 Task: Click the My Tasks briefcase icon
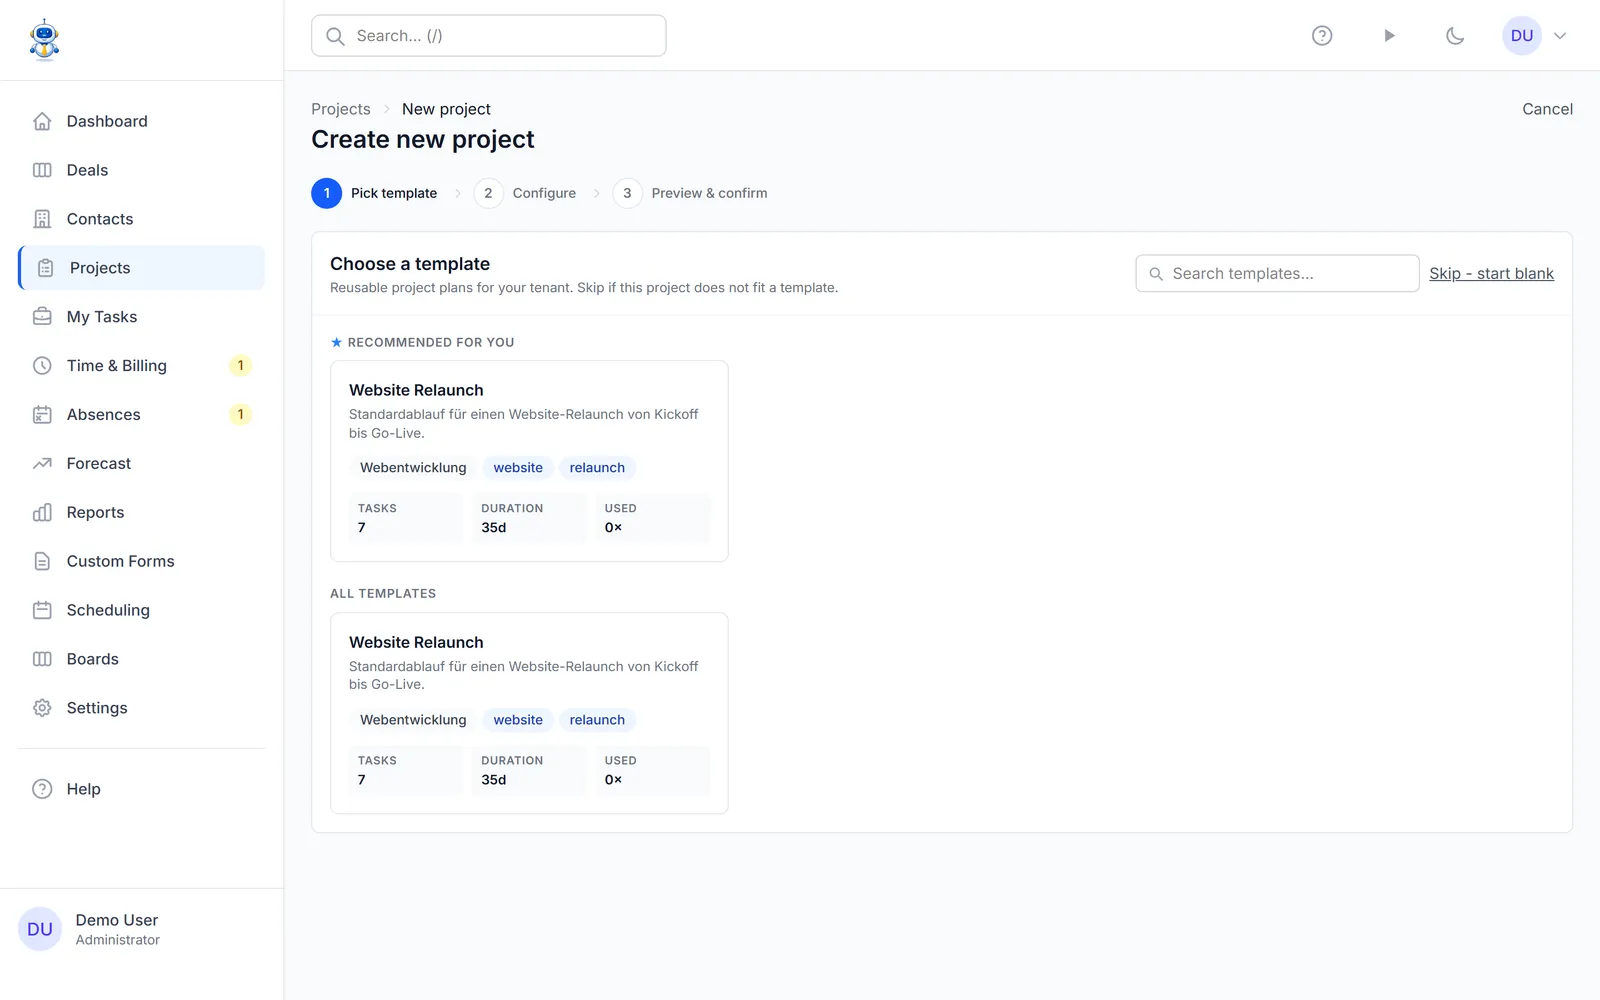coord(42,317)
